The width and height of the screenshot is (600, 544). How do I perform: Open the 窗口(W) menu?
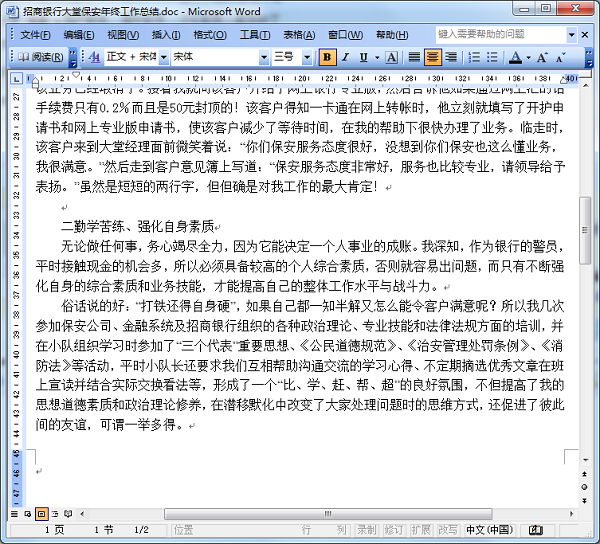[x=345, y=35]
